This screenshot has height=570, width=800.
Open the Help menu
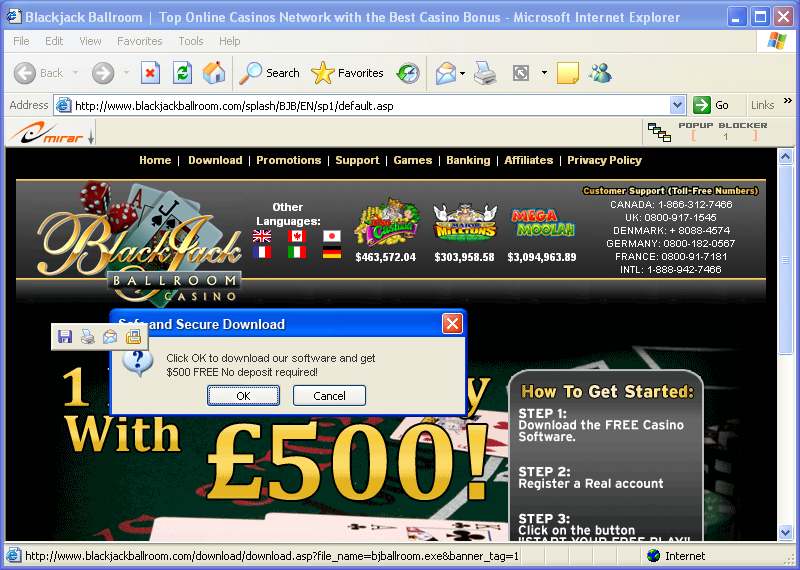(x=230, y=41)
